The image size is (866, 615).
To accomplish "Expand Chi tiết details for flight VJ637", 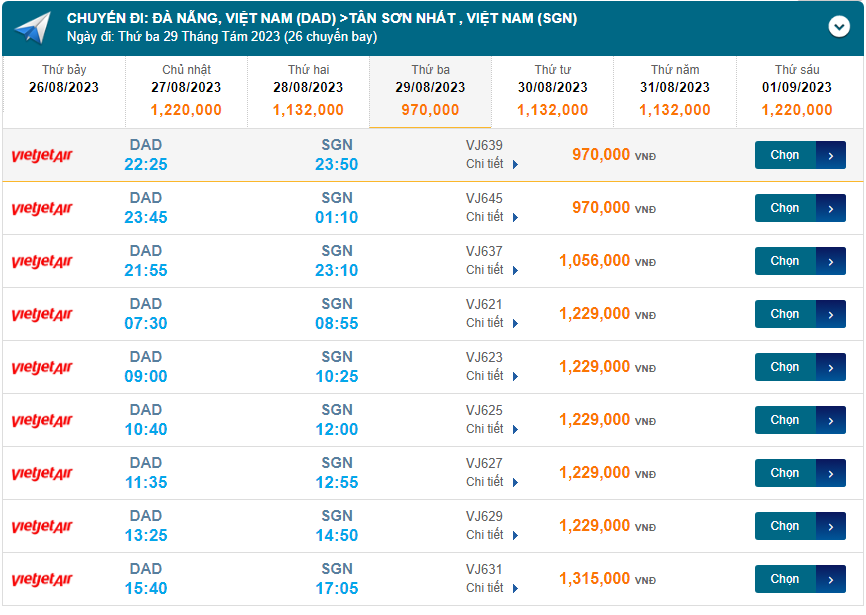I will [491, 270].
